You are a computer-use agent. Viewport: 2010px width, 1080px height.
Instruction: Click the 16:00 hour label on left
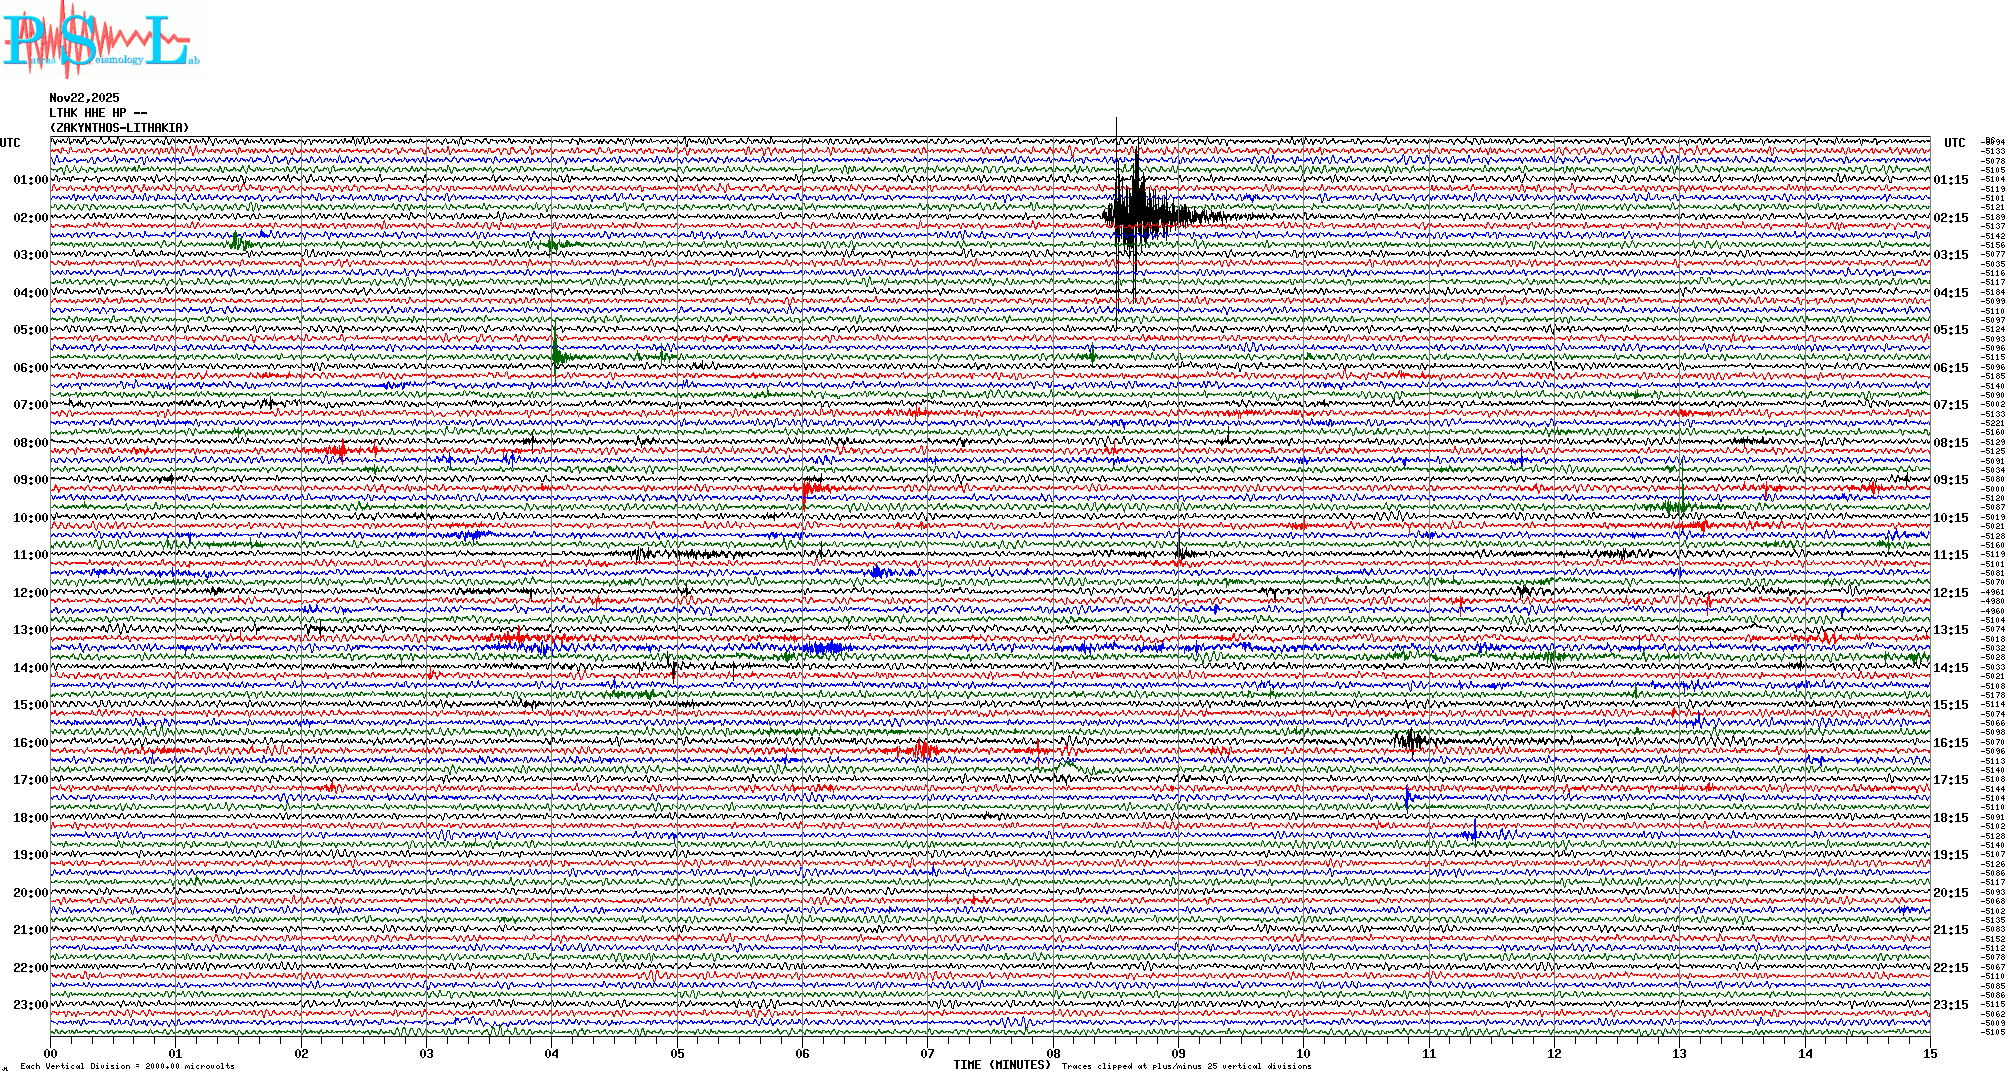click(30, 743)
